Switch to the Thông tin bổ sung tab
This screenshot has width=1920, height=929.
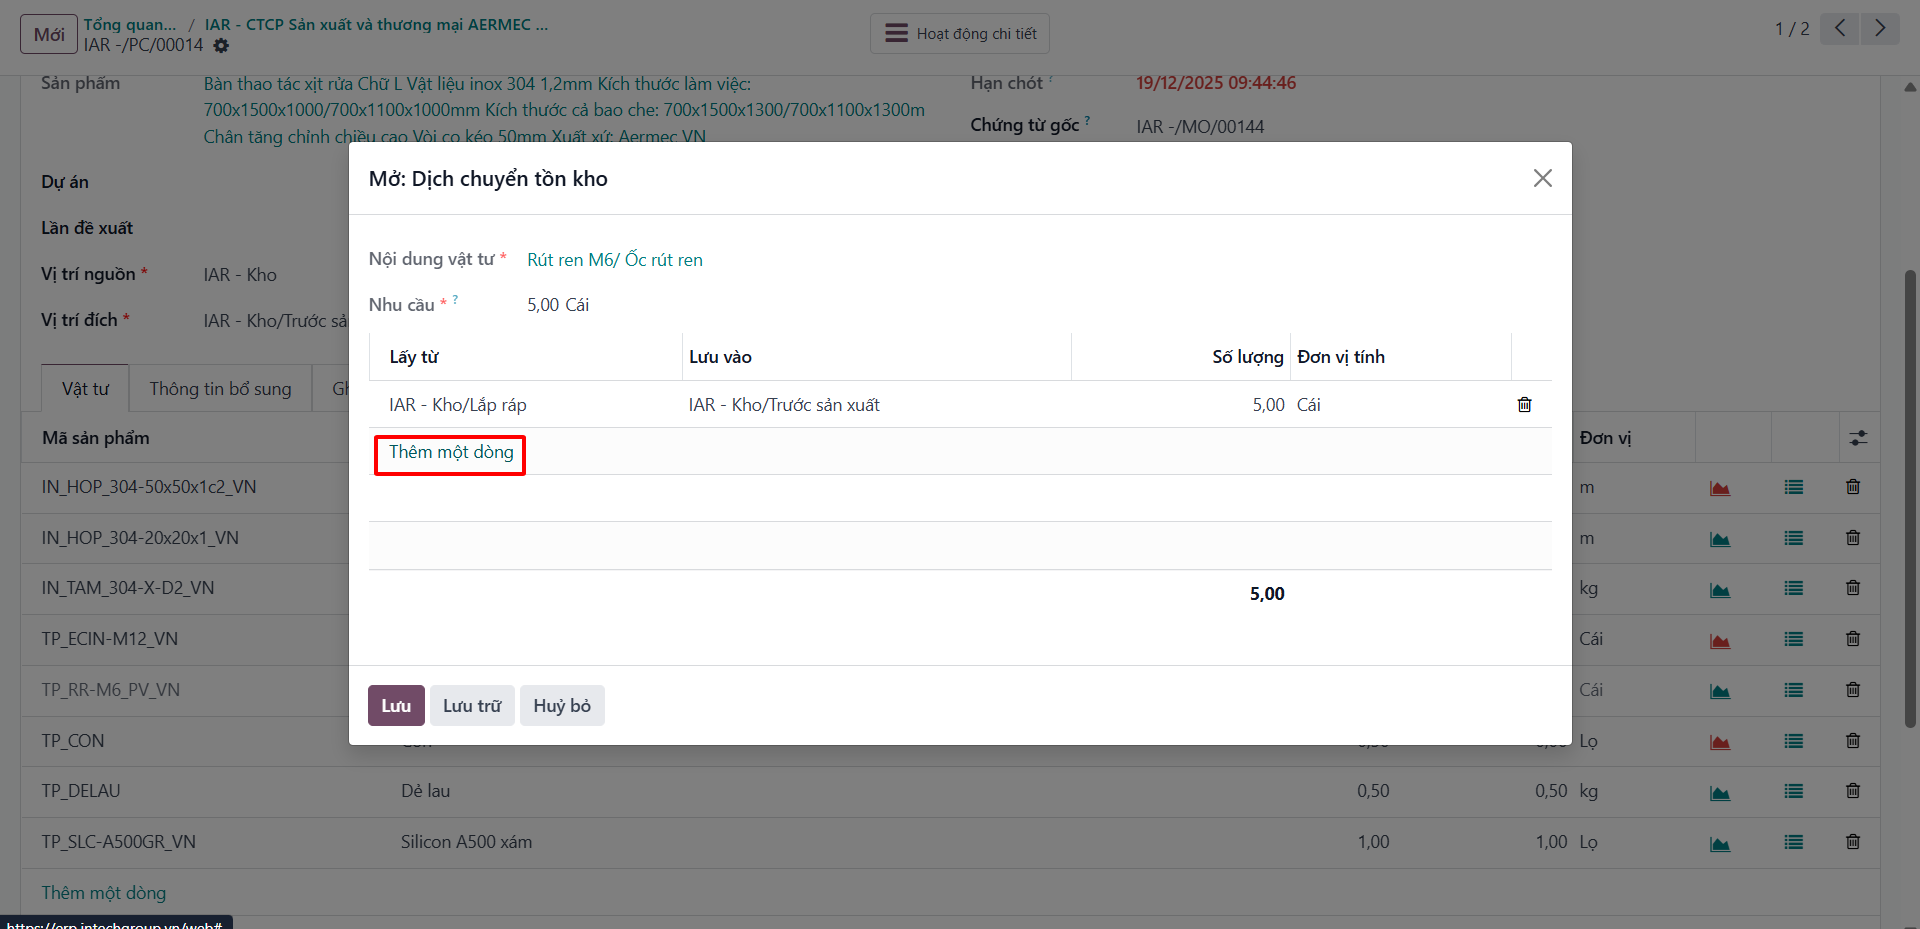(x=220, y=389)
